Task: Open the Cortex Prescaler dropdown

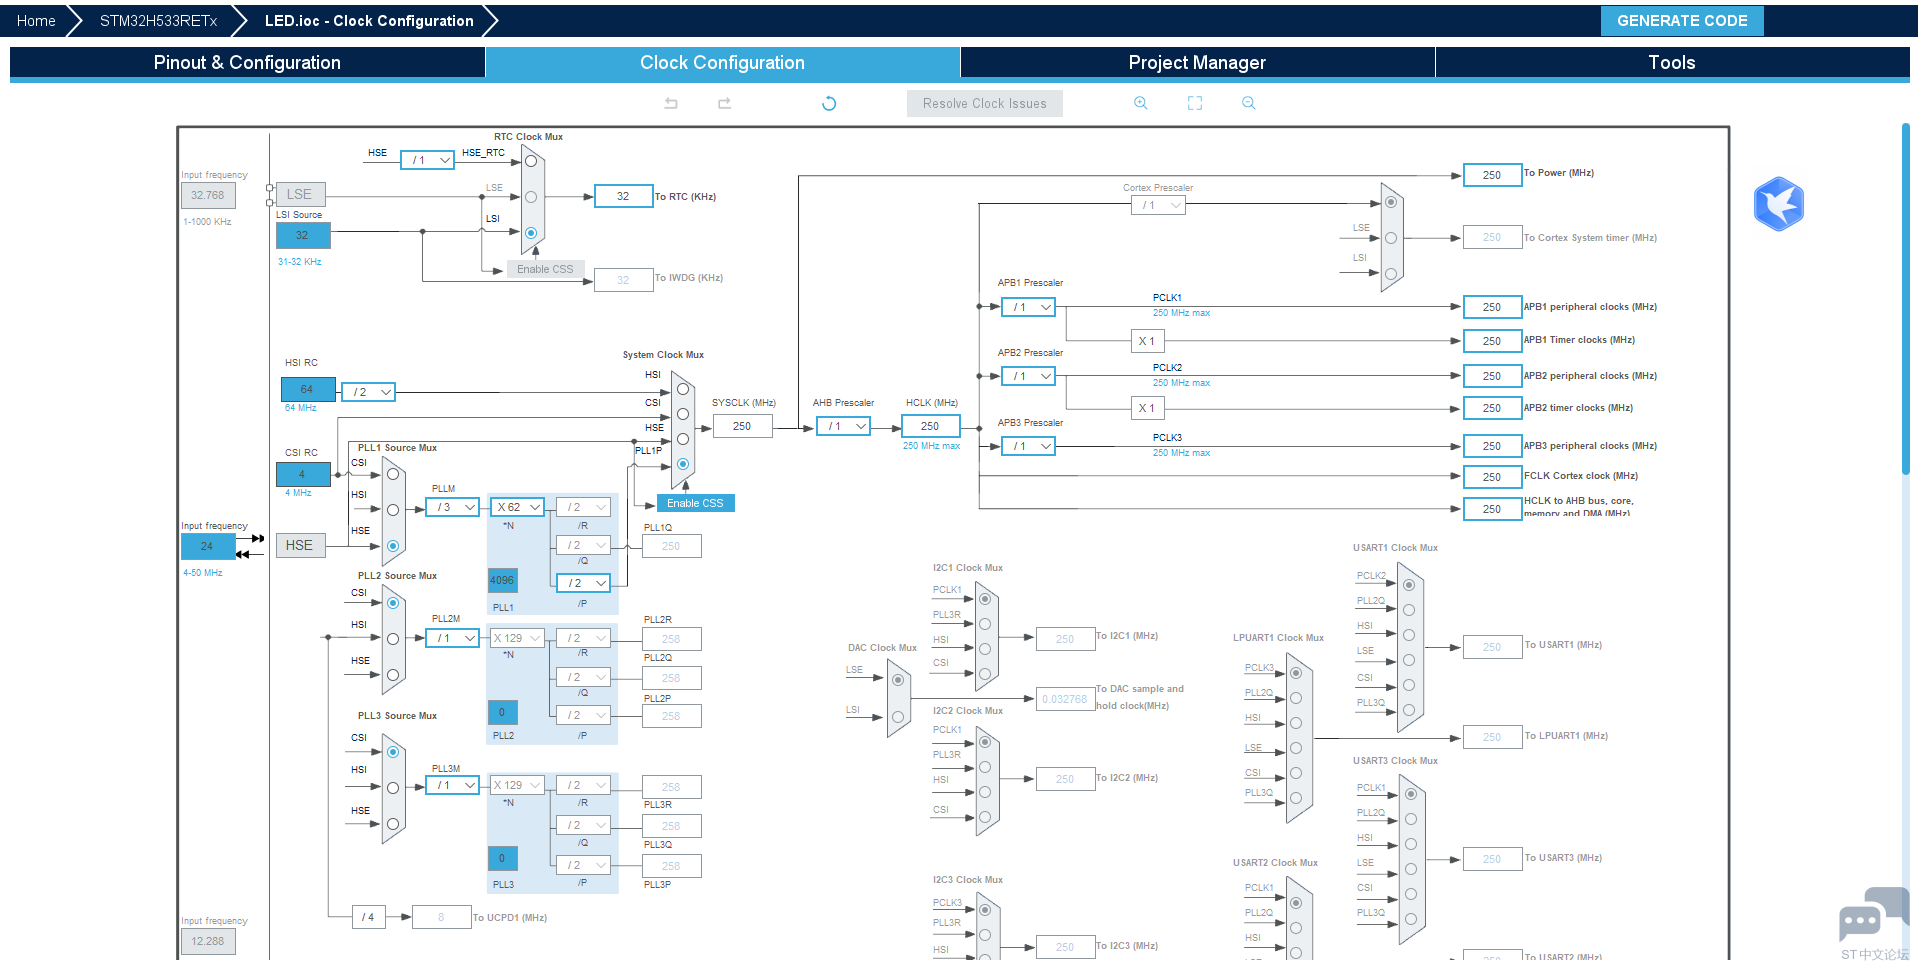Action: [1158, 205]
